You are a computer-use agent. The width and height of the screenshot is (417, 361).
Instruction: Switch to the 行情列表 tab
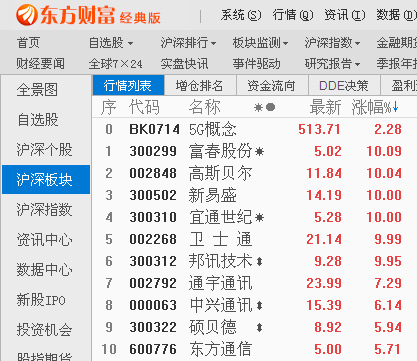click(x=128, y=85)
